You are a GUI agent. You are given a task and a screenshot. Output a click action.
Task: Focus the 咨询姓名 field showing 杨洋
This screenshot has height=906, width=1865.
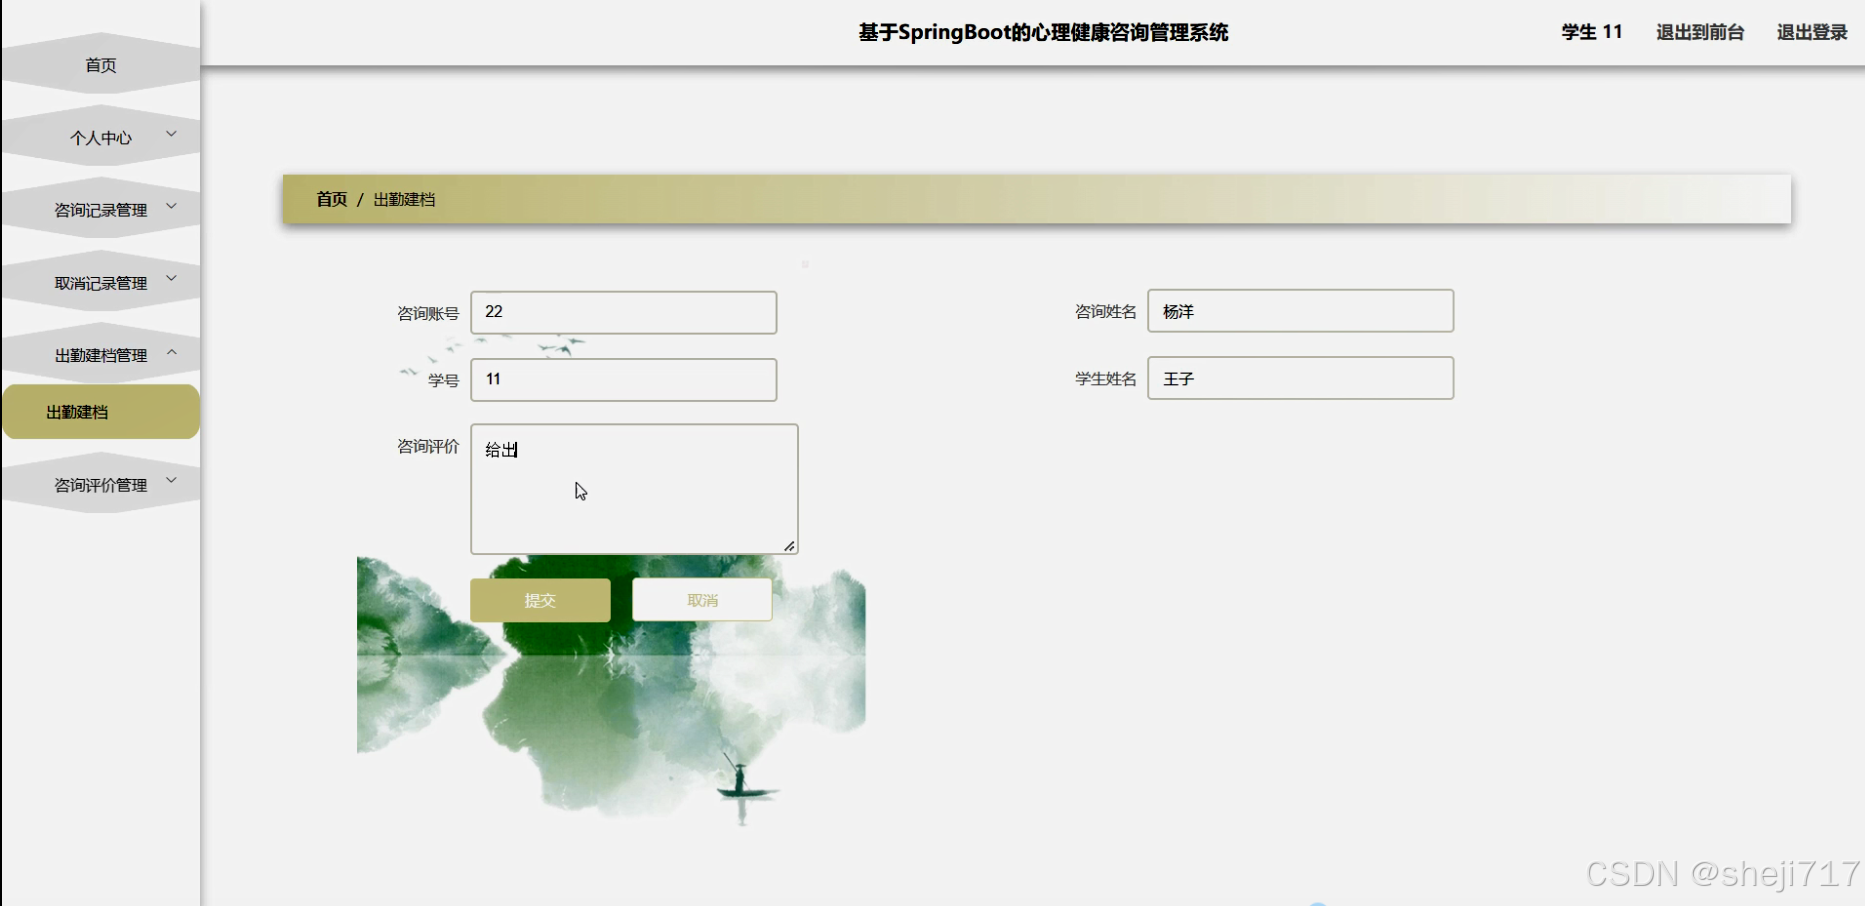coord(1299,311)
